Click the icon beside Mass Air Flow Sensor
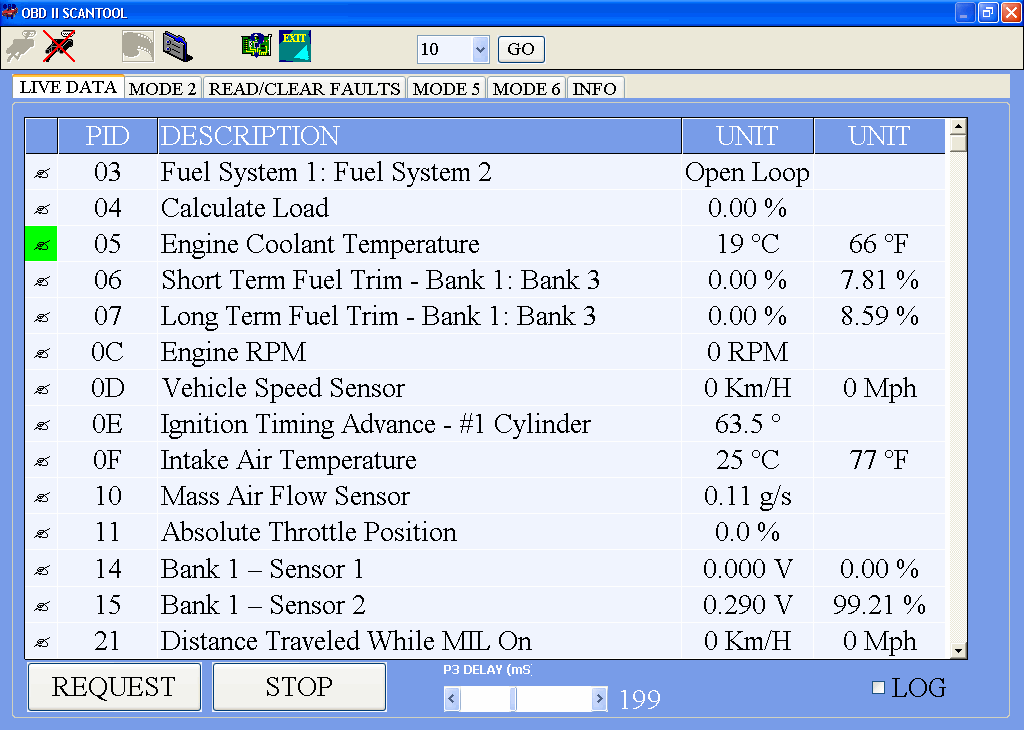1024x730 pixels. [x=41, y=497]
